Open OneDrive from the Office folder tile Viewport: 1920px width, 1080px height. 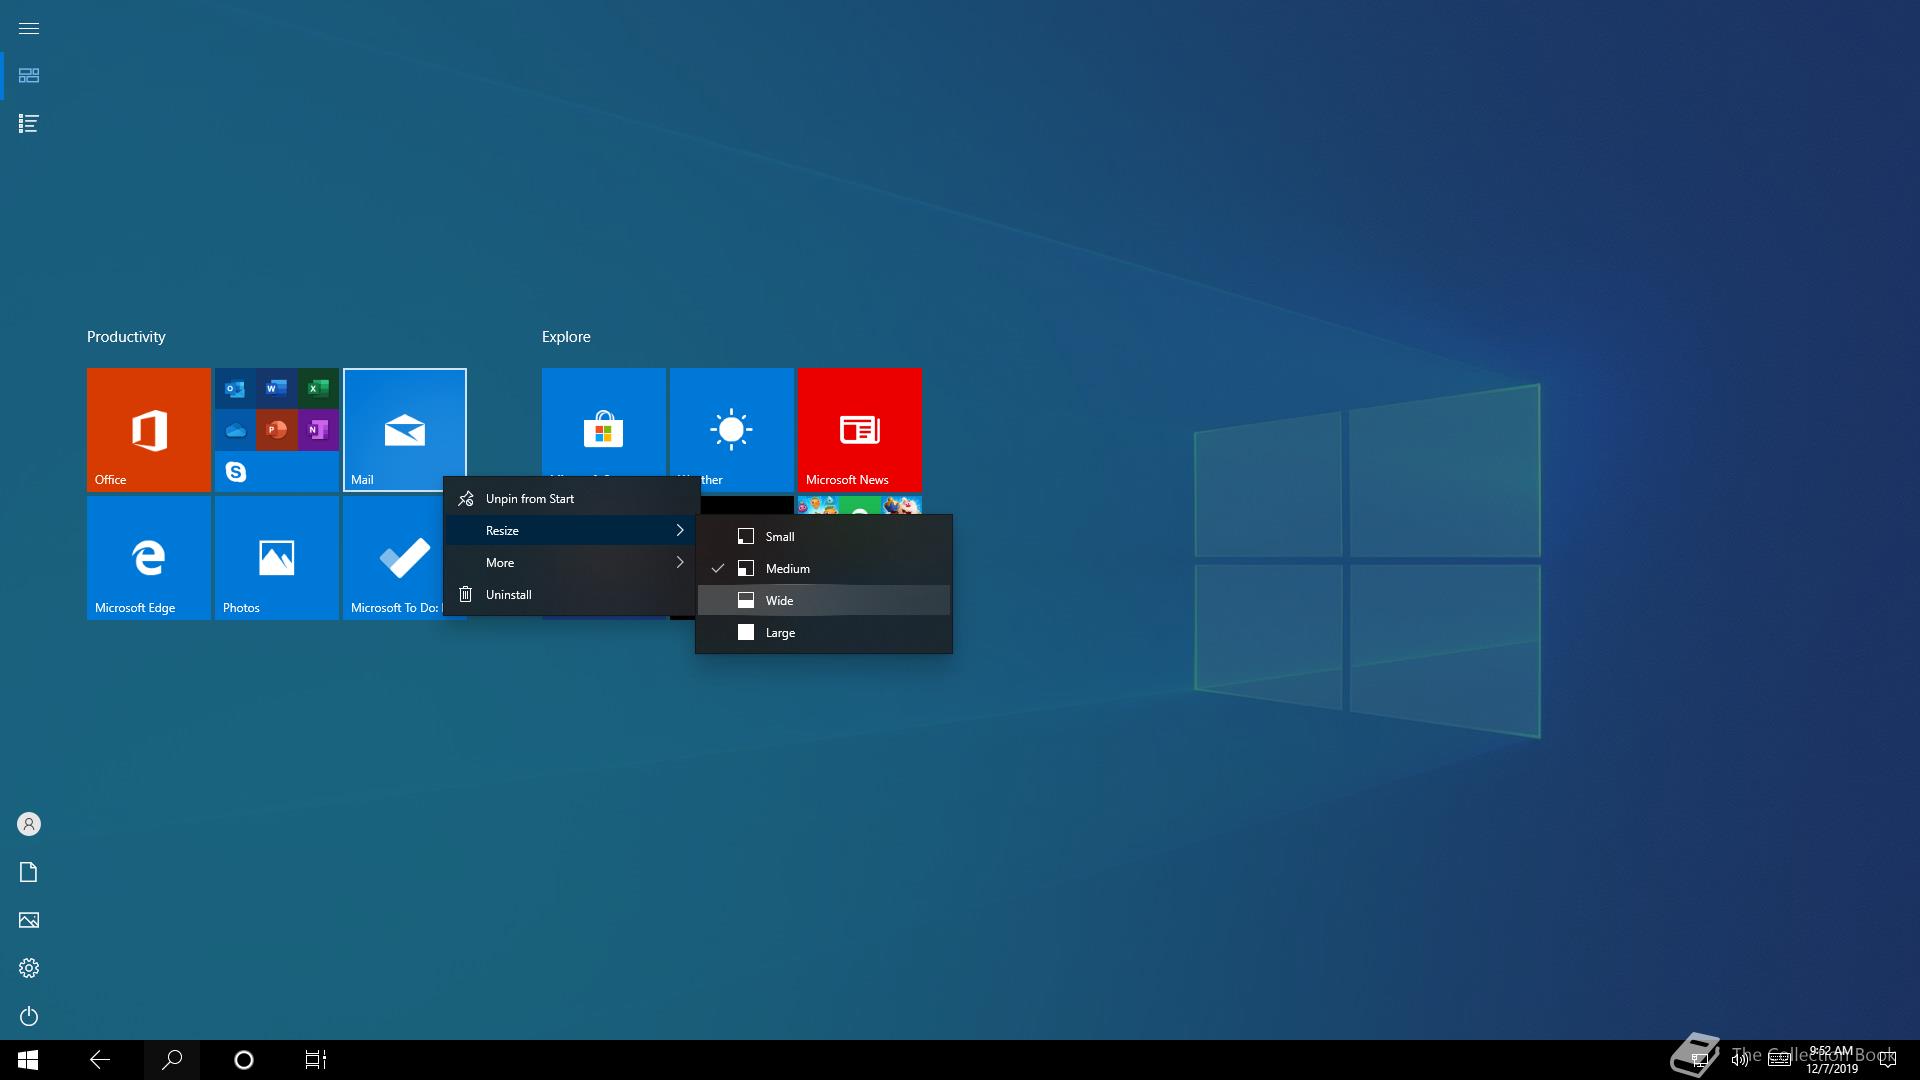click(x=235, y=430)
